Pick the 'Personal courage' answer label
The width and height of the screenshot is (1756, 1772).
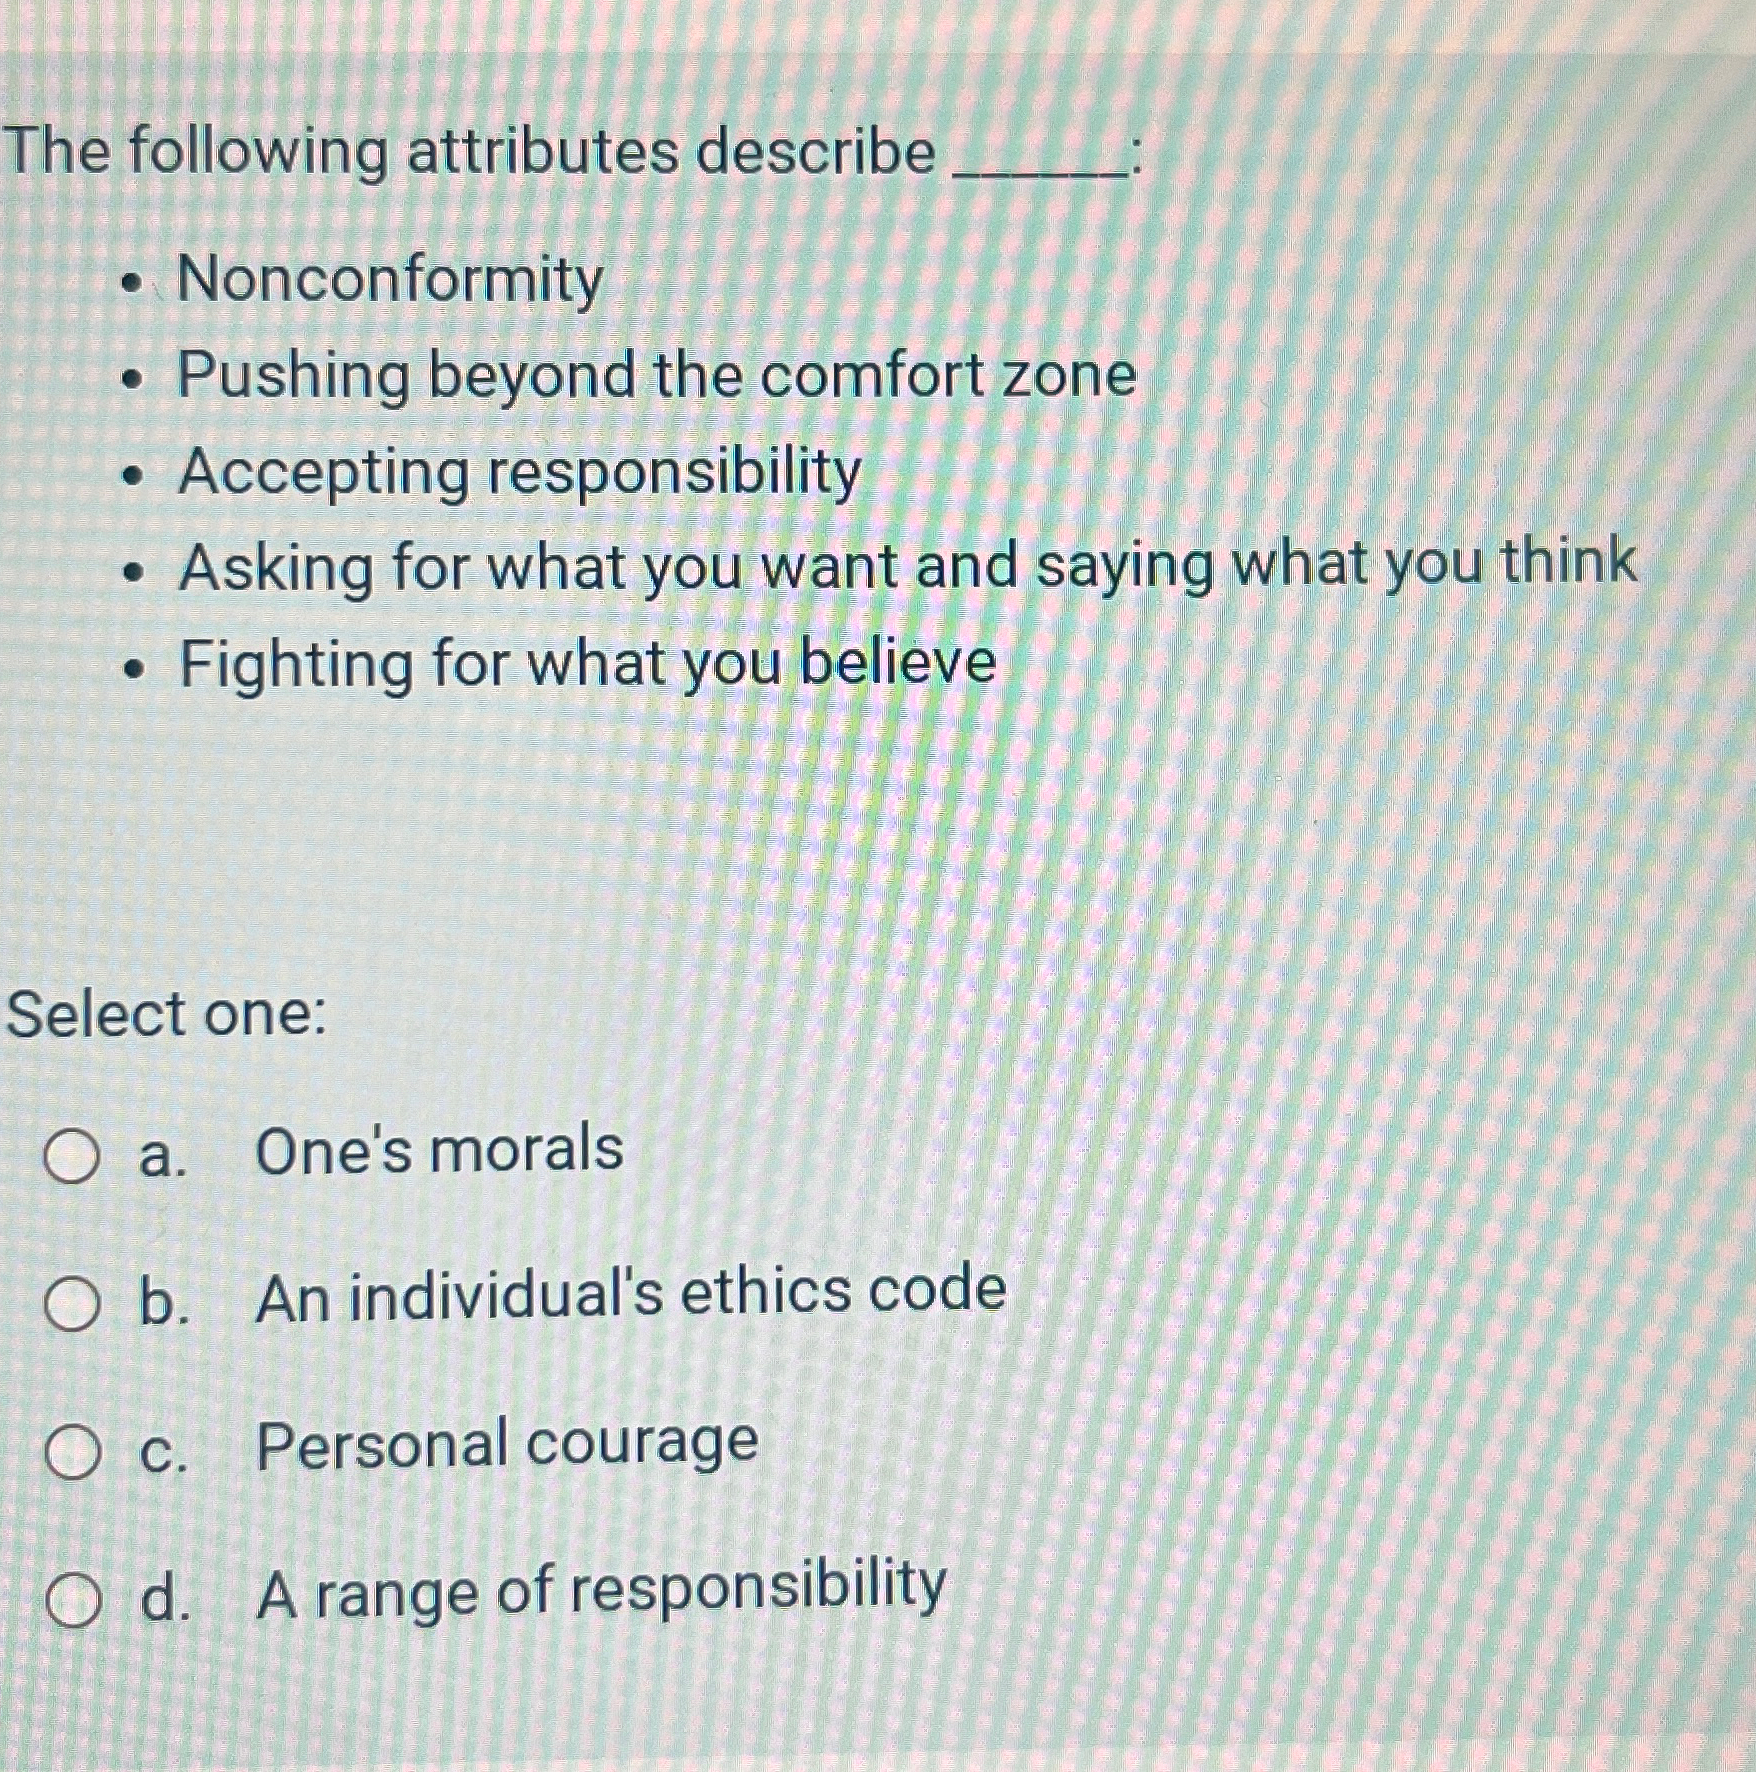pos(508,1445)
